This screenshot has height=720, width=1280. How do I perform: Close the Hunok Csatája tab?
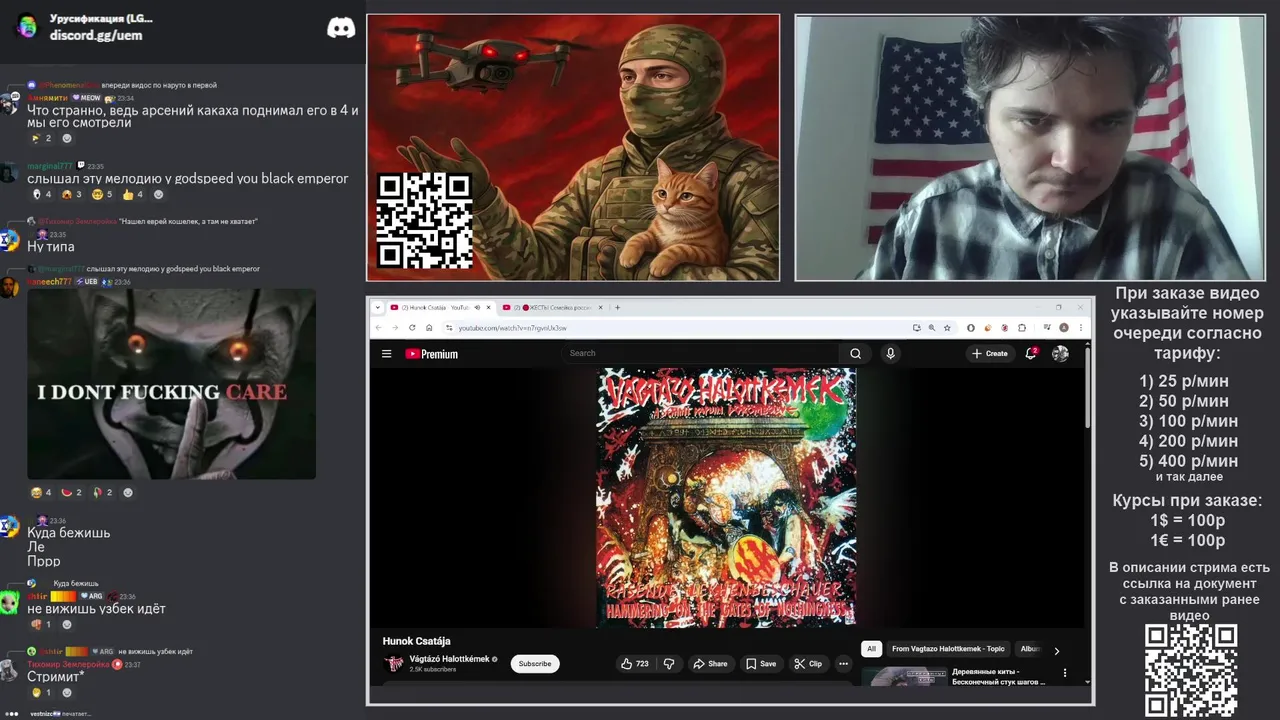click(x=488, y=307)
